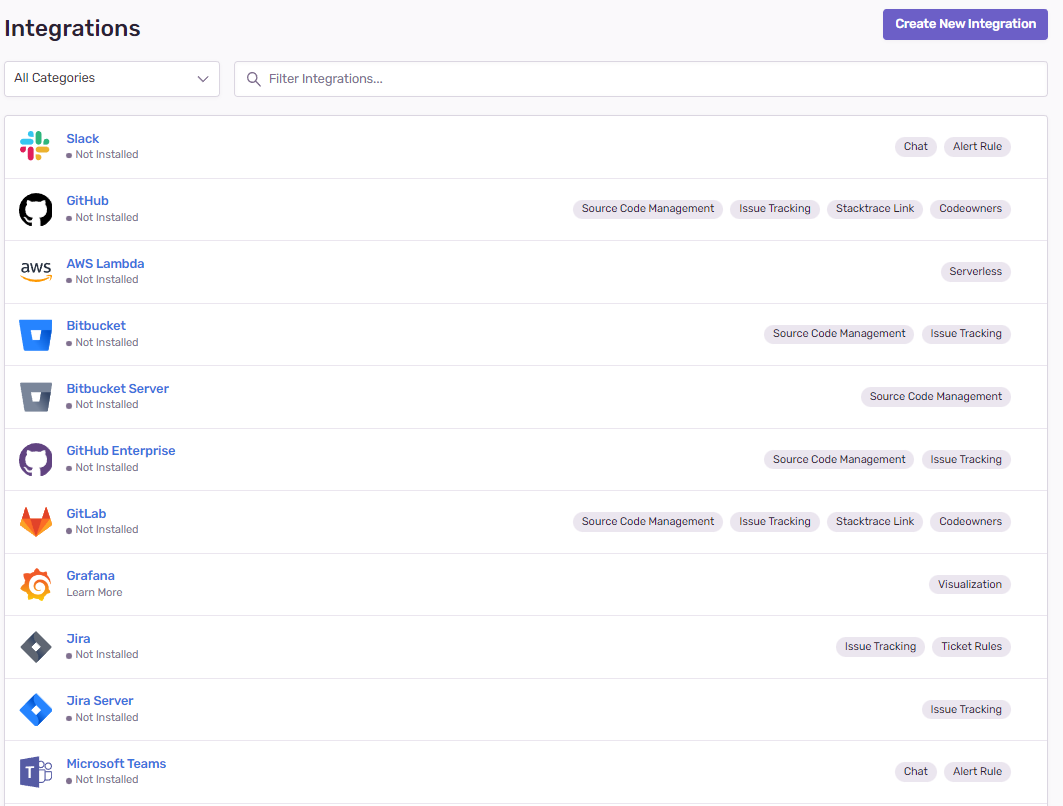Click the Visualization tag on Grafana row
Viewport: 1063px width, 806px height.
[x=969, y=584]
